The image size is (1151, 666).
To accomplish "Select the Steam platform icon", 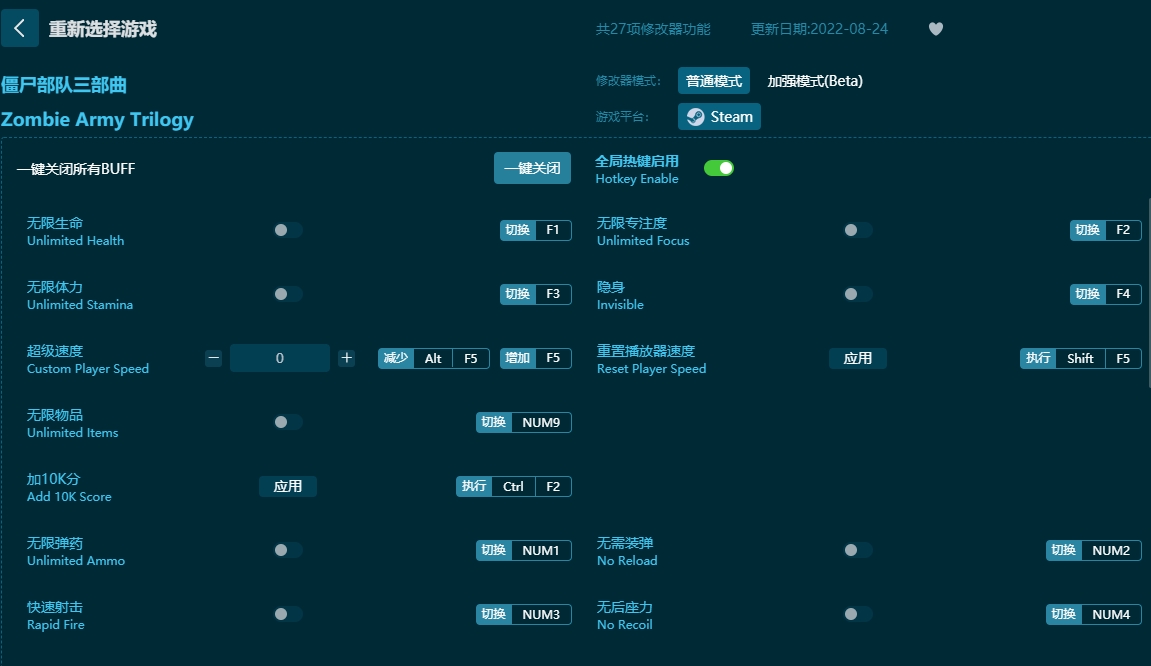I will click(x=718, y=116).
